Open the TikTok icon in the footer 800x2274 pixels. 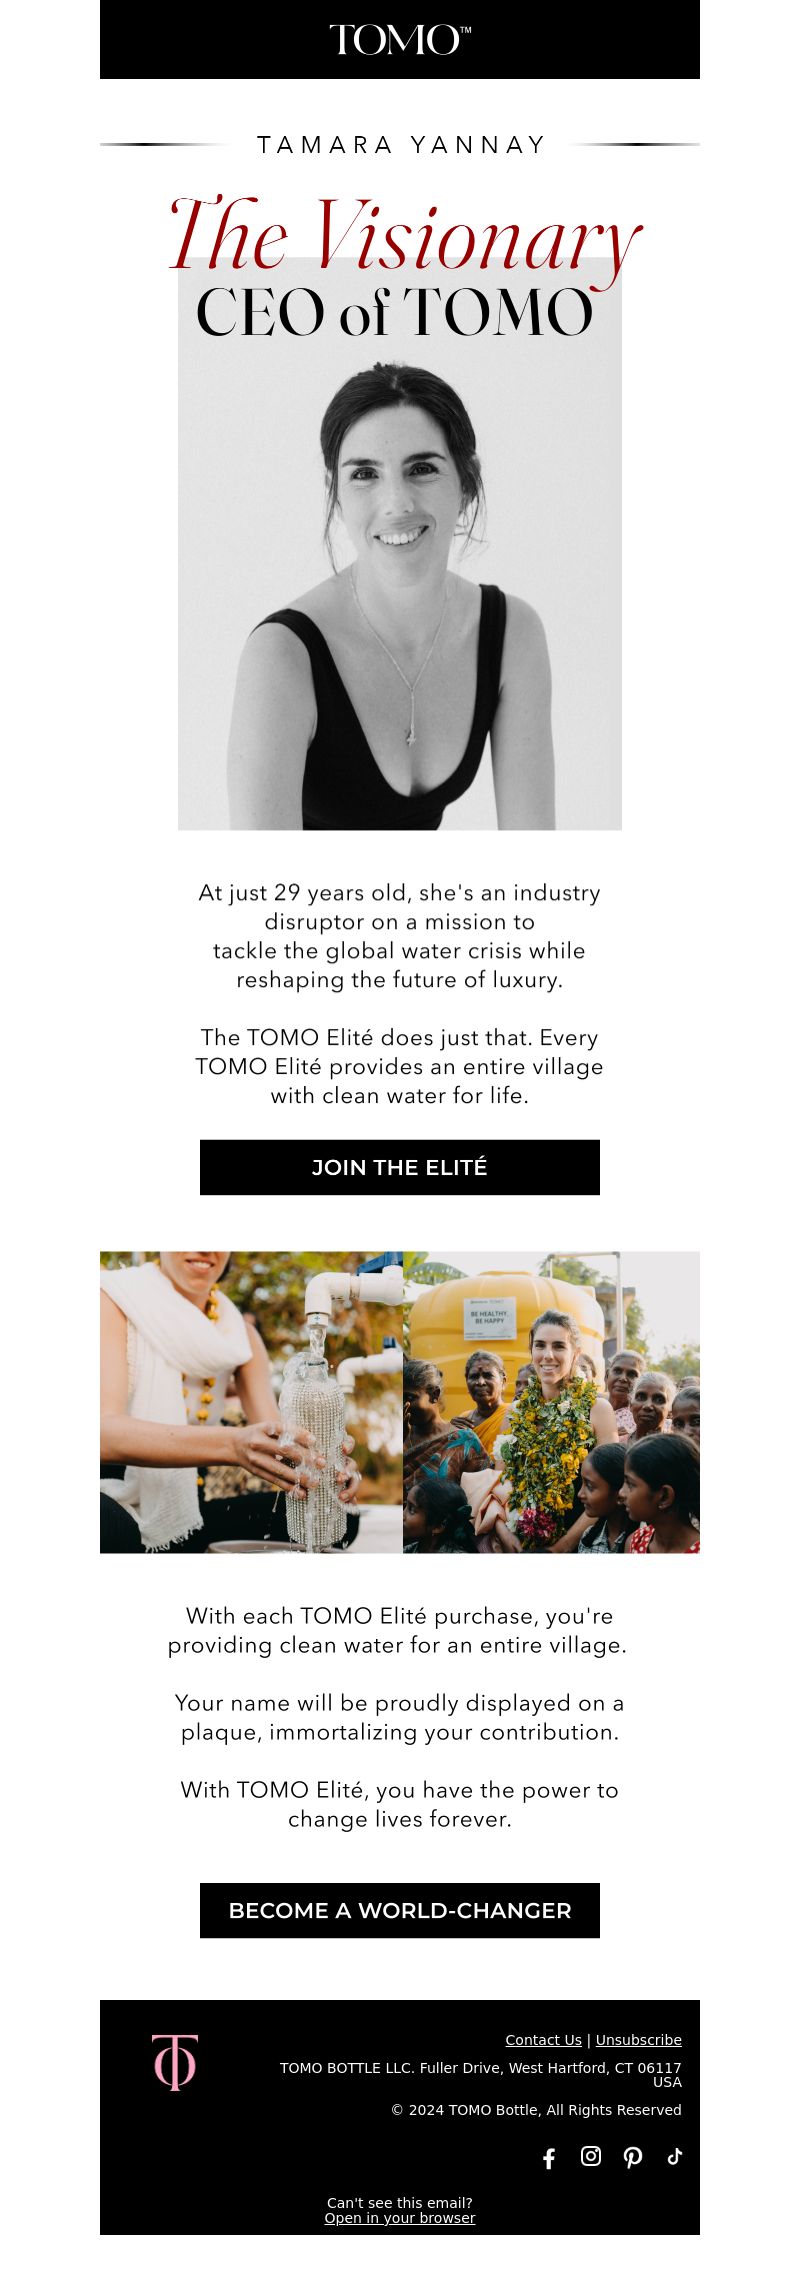tap(675, 2156)
